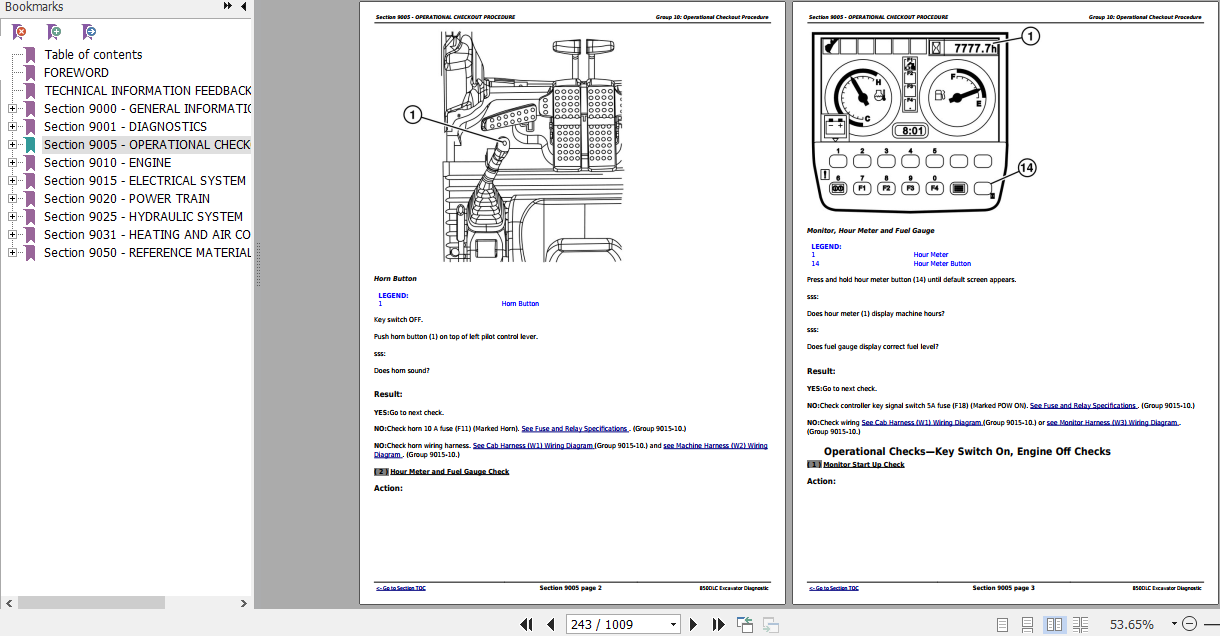
Task: Go to the first page
Action: point(526,625)
